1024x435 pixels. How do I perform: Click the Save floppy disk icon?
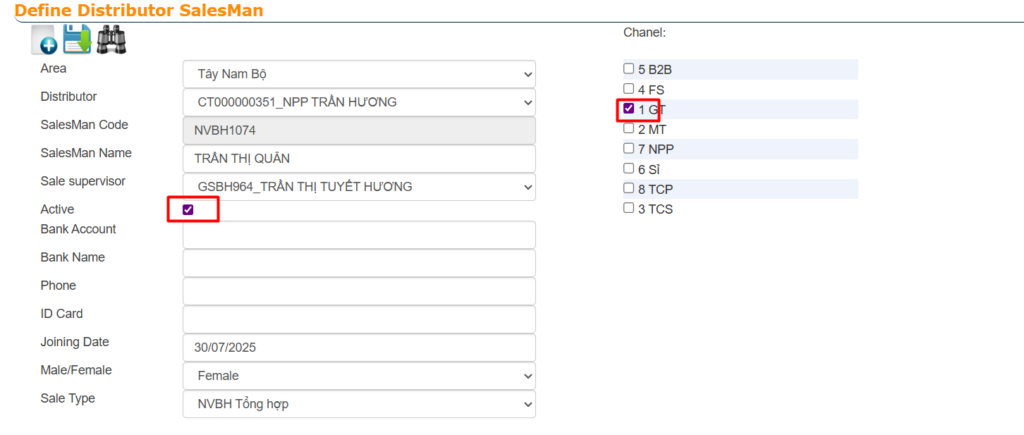[x=77, y=40]
